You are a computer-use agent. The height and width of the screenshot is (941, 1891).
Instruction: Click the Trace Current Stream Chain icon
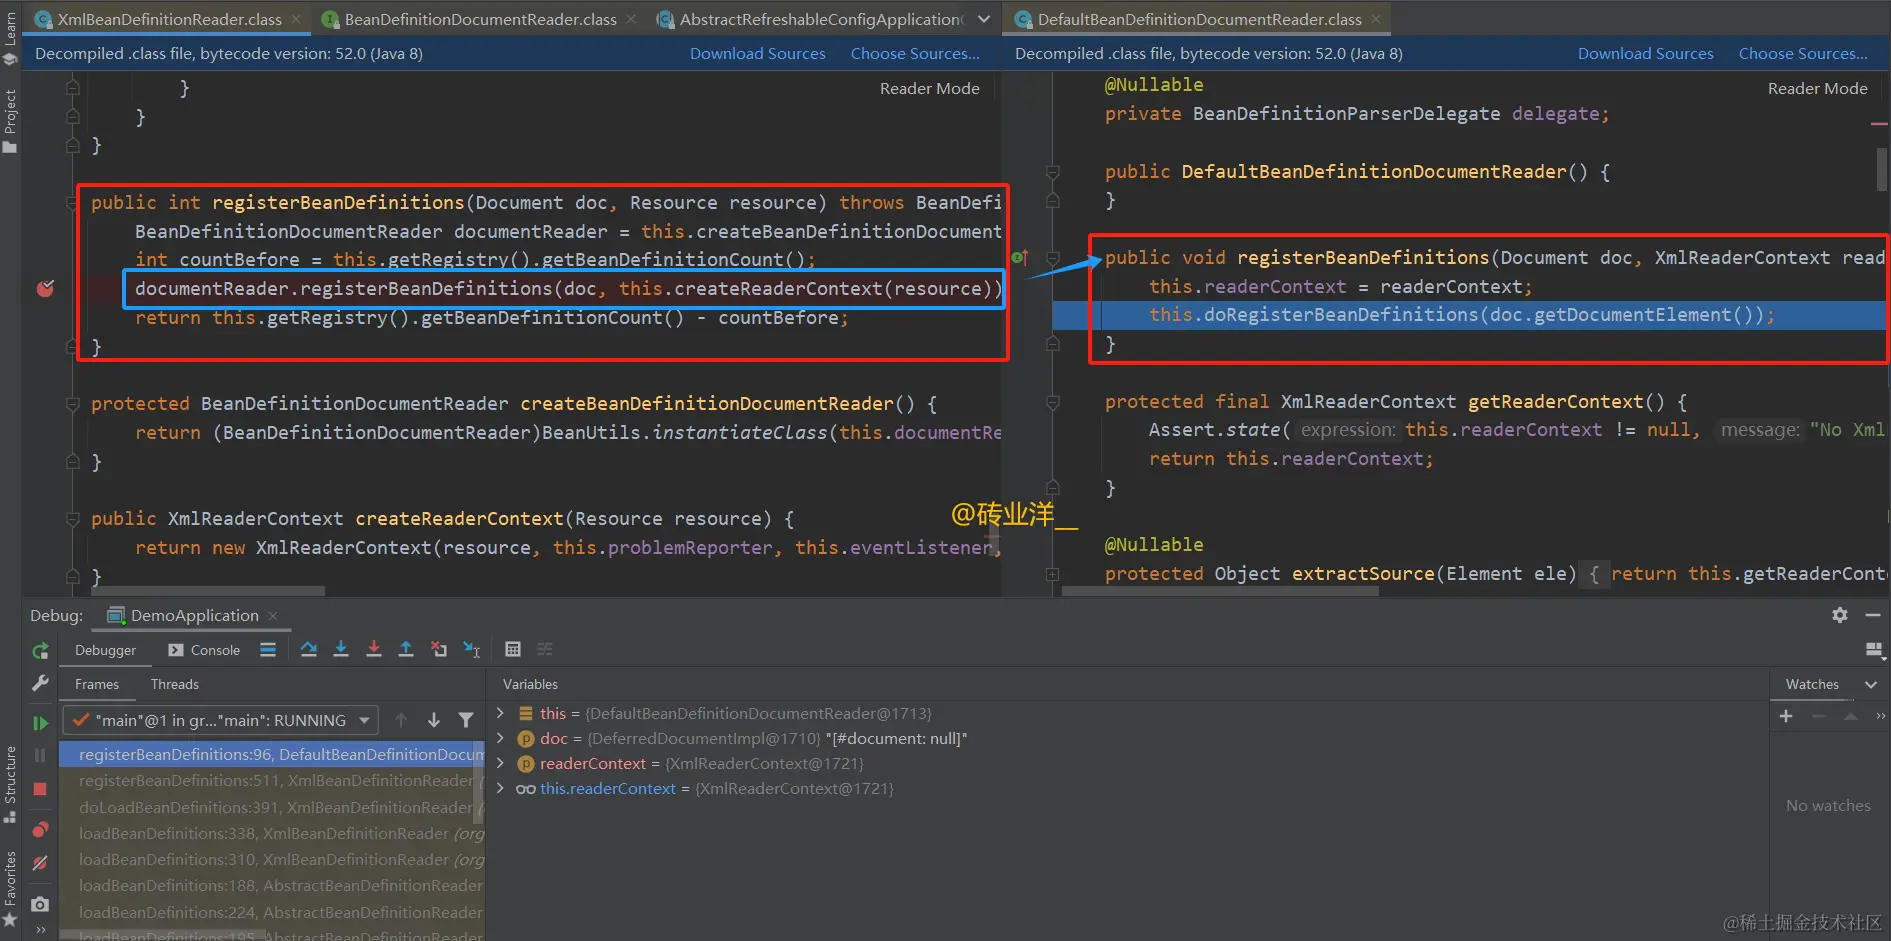545,649
